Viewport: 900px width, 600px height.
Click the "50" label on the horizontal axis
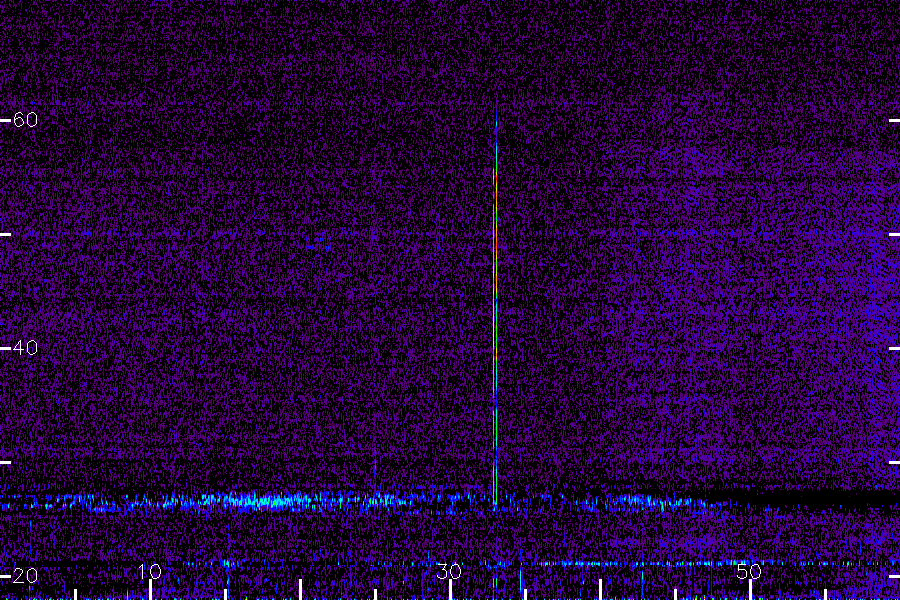pyautogui.click(x=749, y=571)
